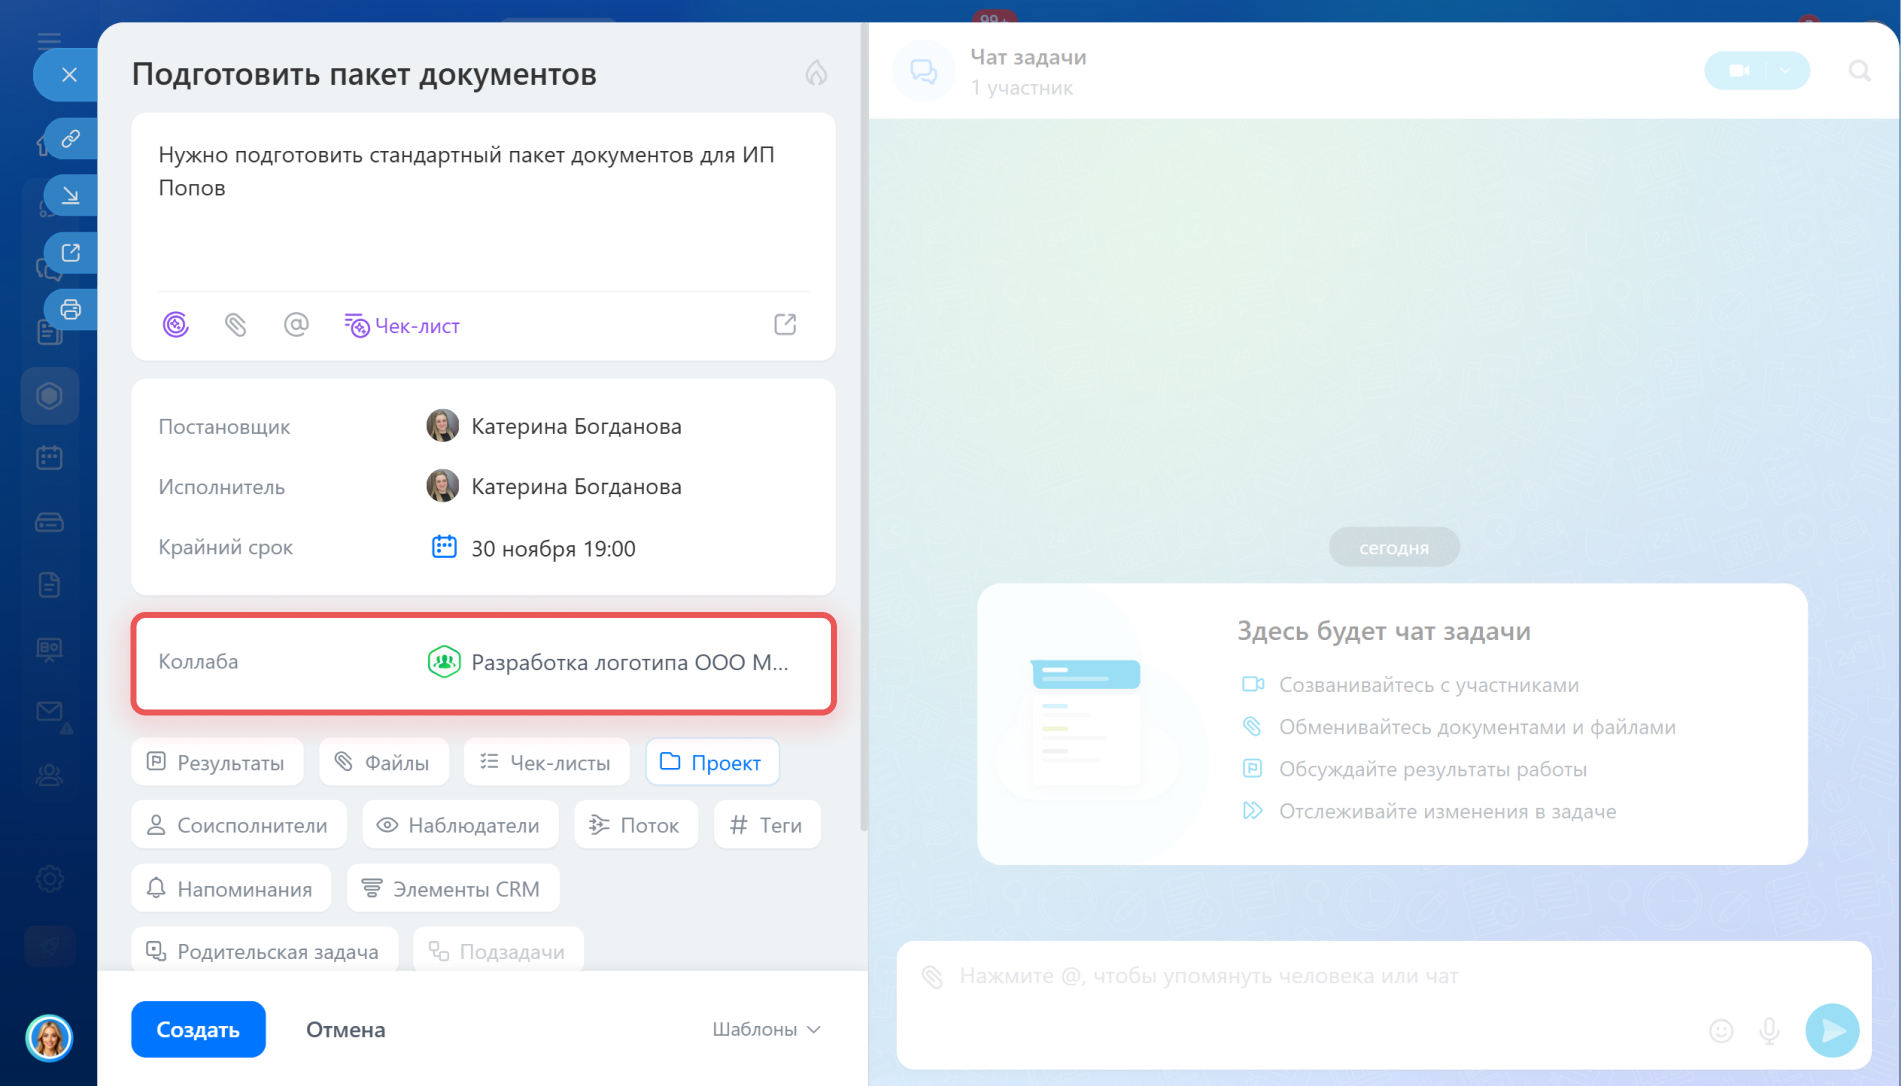
Task: Expand the description editor to full view
Action: point(785,325)
